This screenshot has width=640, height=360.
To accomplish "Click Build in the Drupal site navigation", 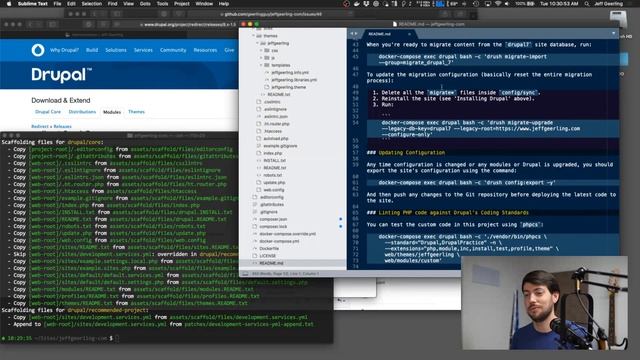I will coord(92,50).
